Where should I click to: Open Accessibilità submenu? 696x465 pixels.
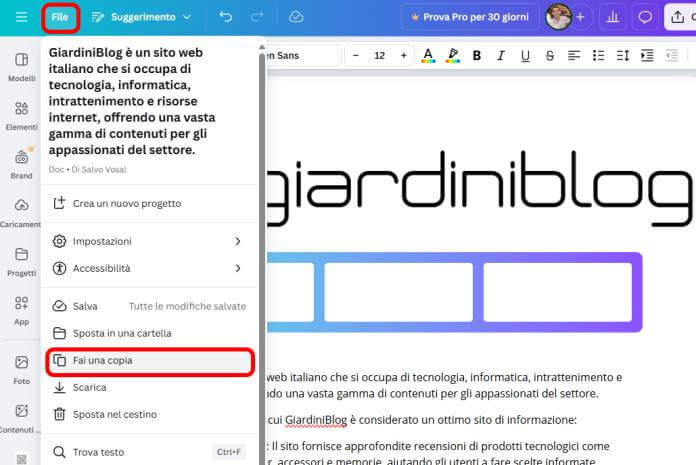click(150, 268)
